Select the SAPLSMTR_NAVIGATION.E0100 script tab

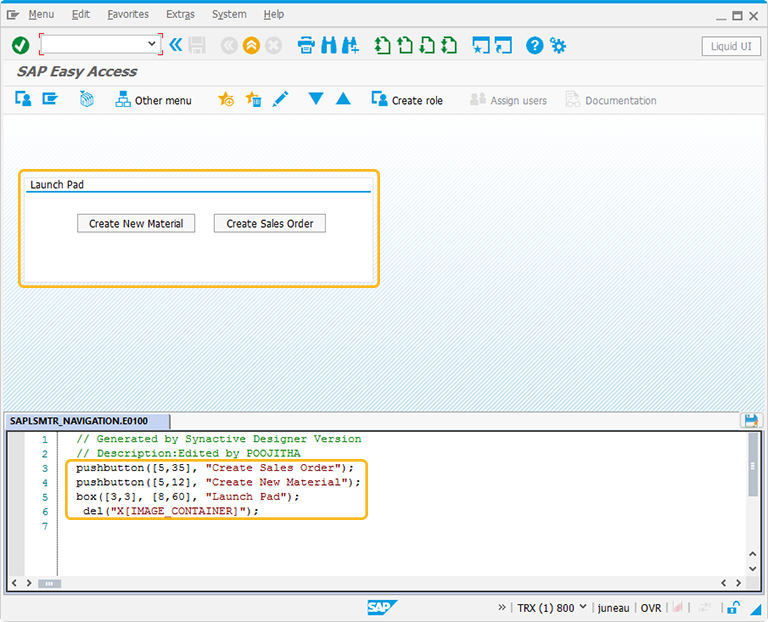(87, 421)
